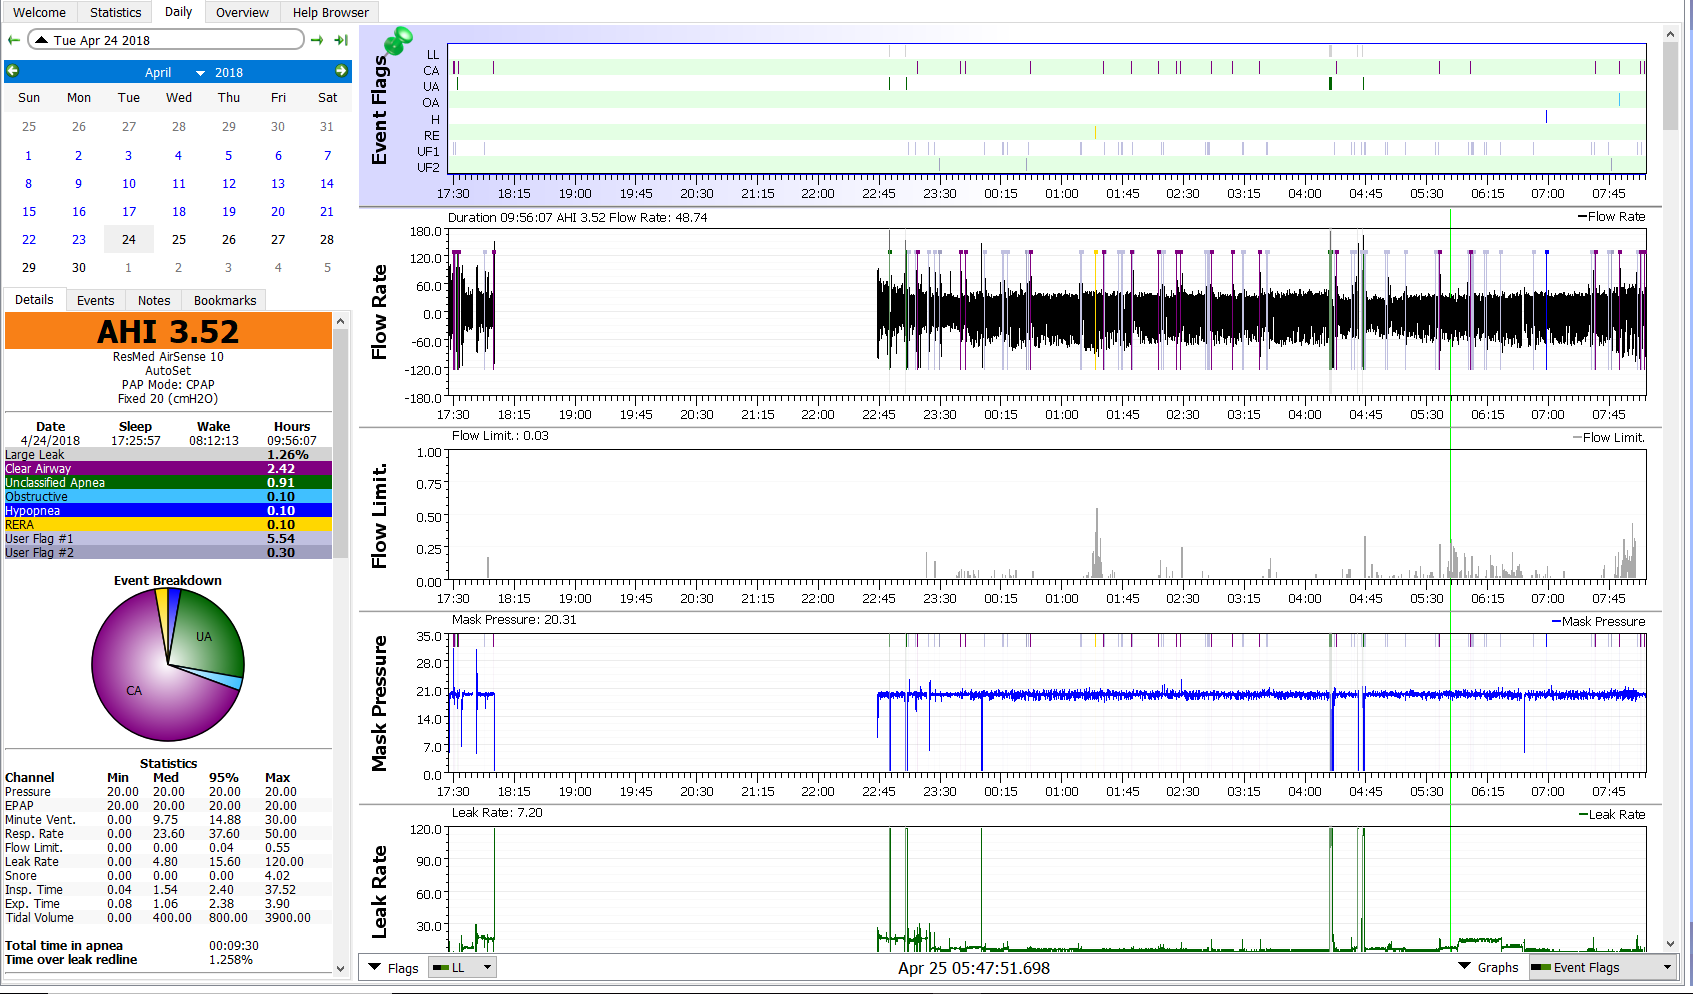Select April 25 in the calendar
Image resolution: width=1693 pixels, height=994 pixels.
click(179, 239)
